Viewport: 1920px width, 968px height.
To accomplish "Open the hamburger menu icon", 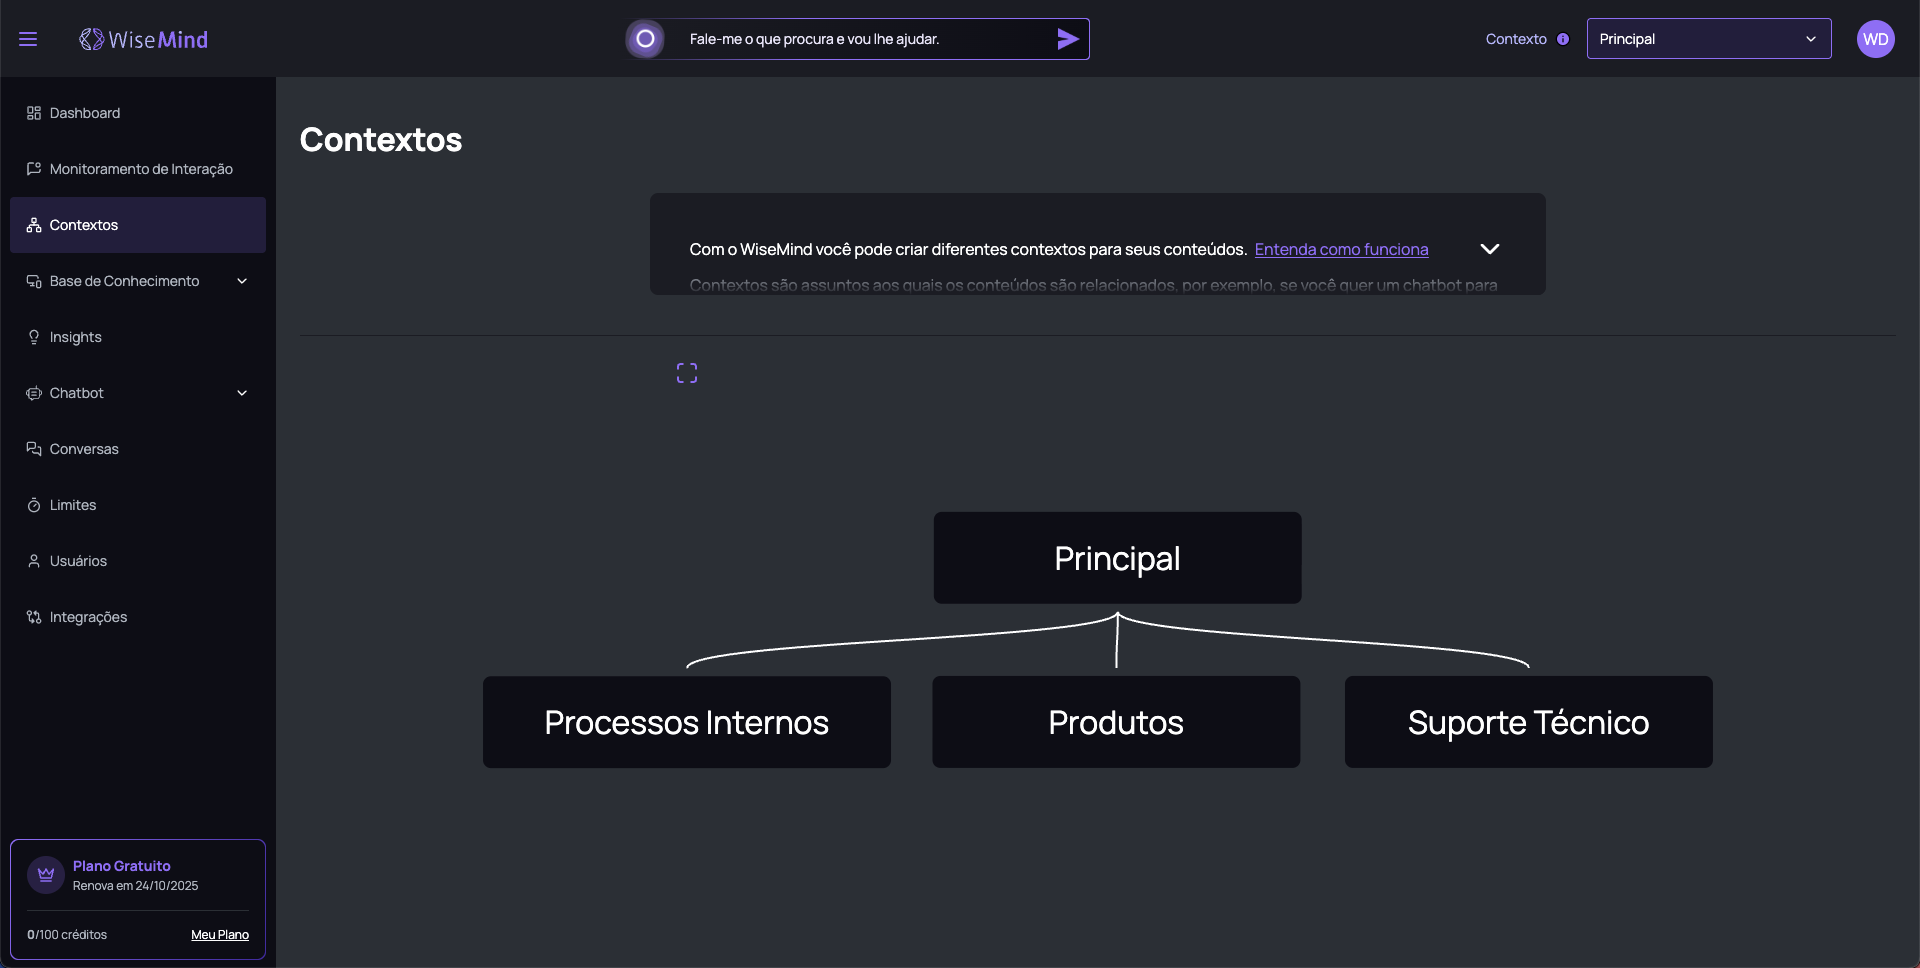I will 28,39.
